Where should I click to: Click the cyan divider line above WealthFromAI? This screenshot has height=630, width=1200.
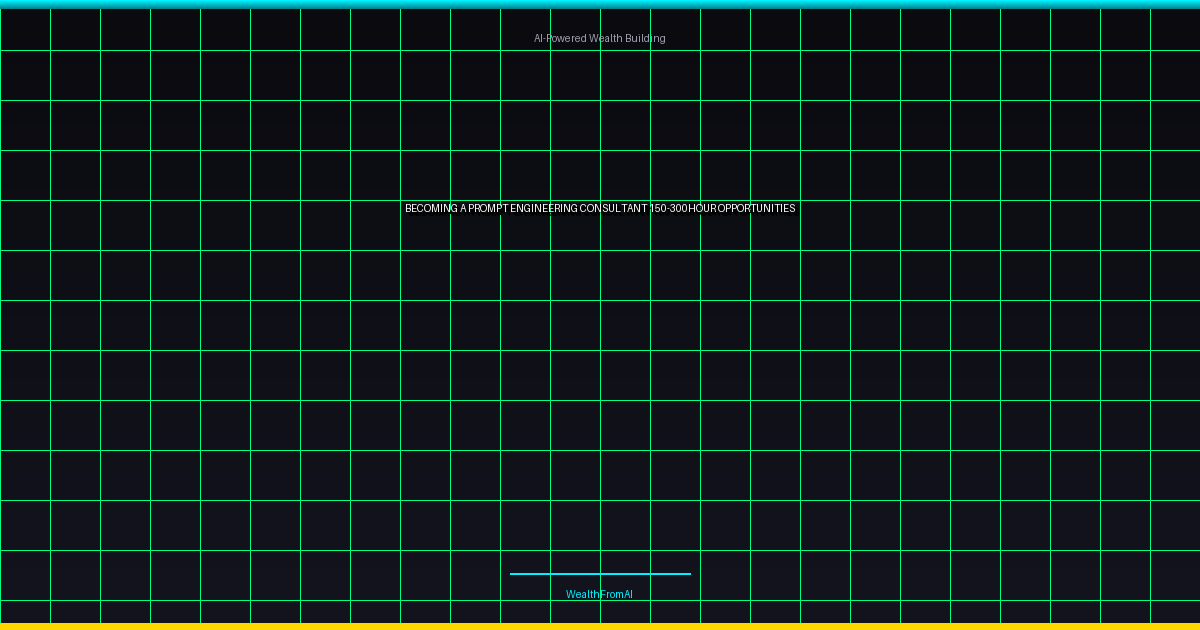point(600,574)
